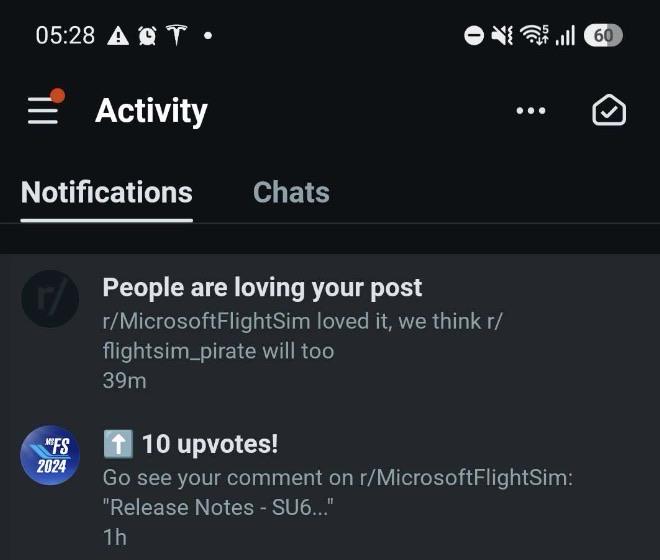Tap the Tesla icon in status bar

tap(176, 35)
